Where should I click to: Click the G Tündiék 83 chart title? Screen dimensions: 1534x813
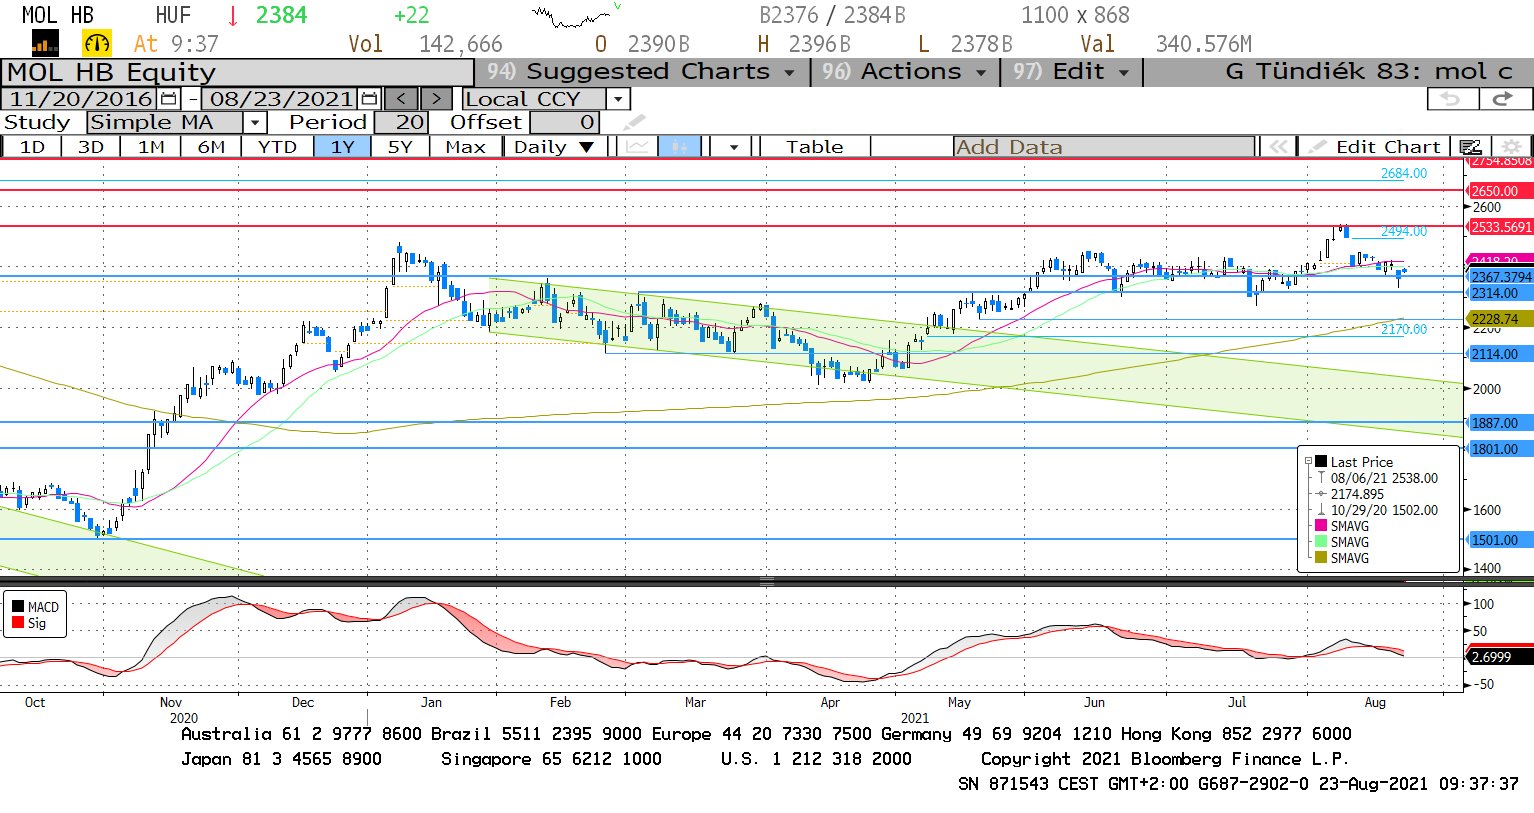(x=1368, y=72)
